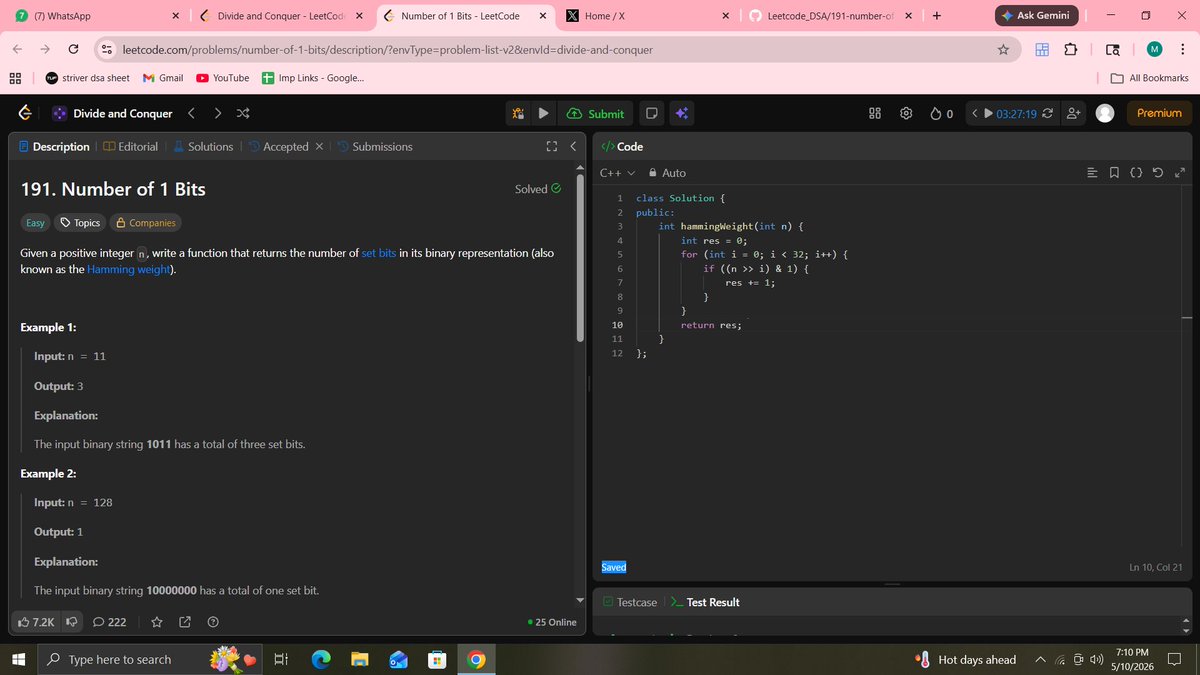Open user profile avatar
The height and width of the screenshot is (675, 1200).
(1105, 113)
